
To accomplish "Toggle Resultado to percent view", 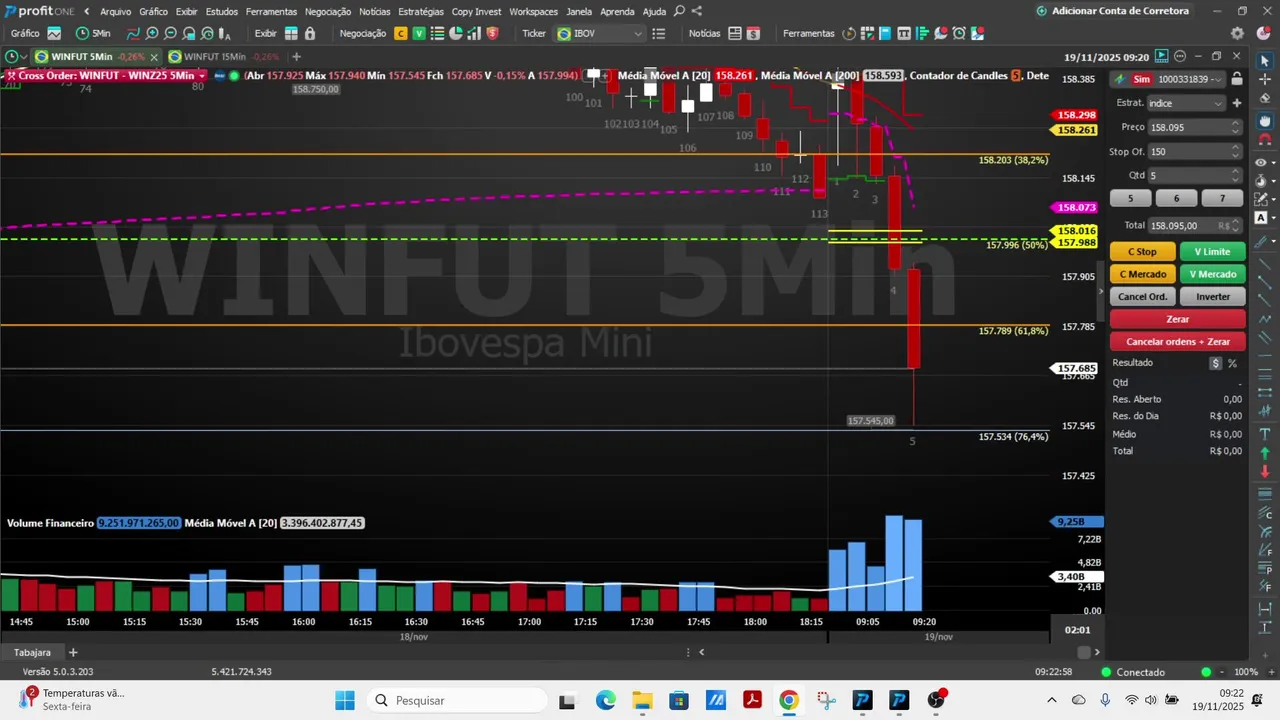I will (x=1232, y=363).
